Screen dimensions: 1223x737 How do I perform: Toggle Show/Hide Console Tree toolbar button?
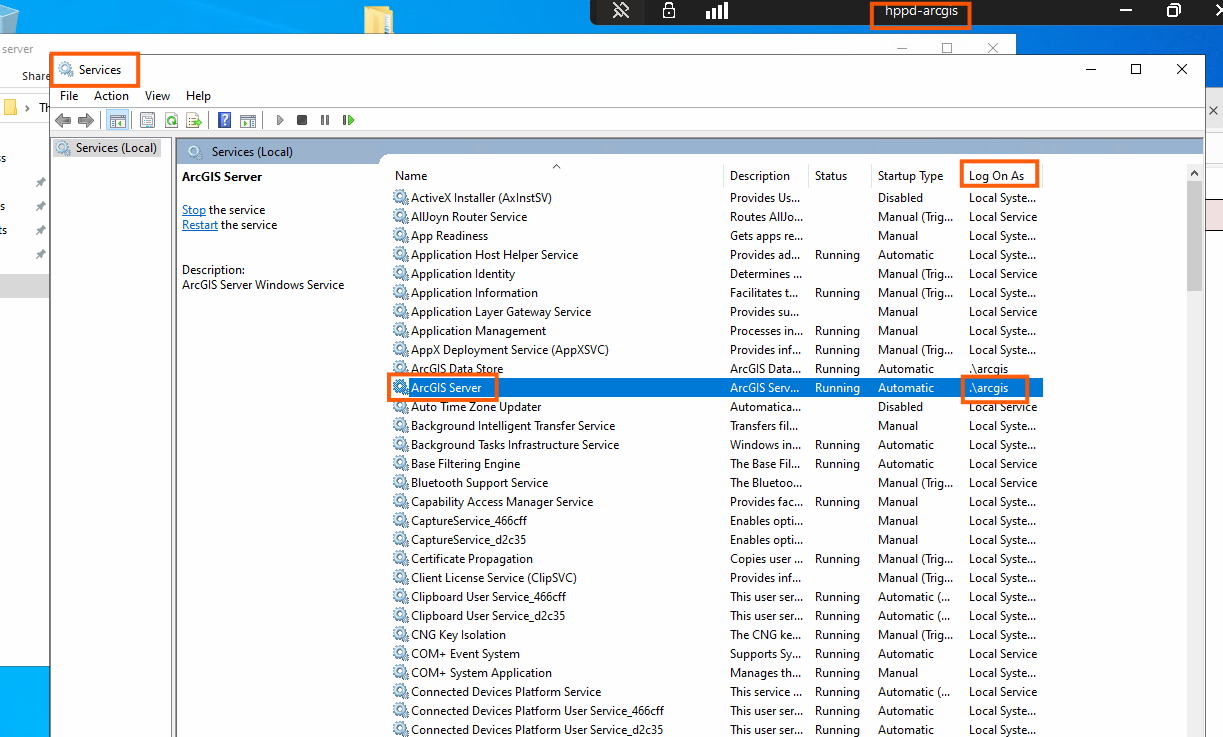[x=118, y=120]
